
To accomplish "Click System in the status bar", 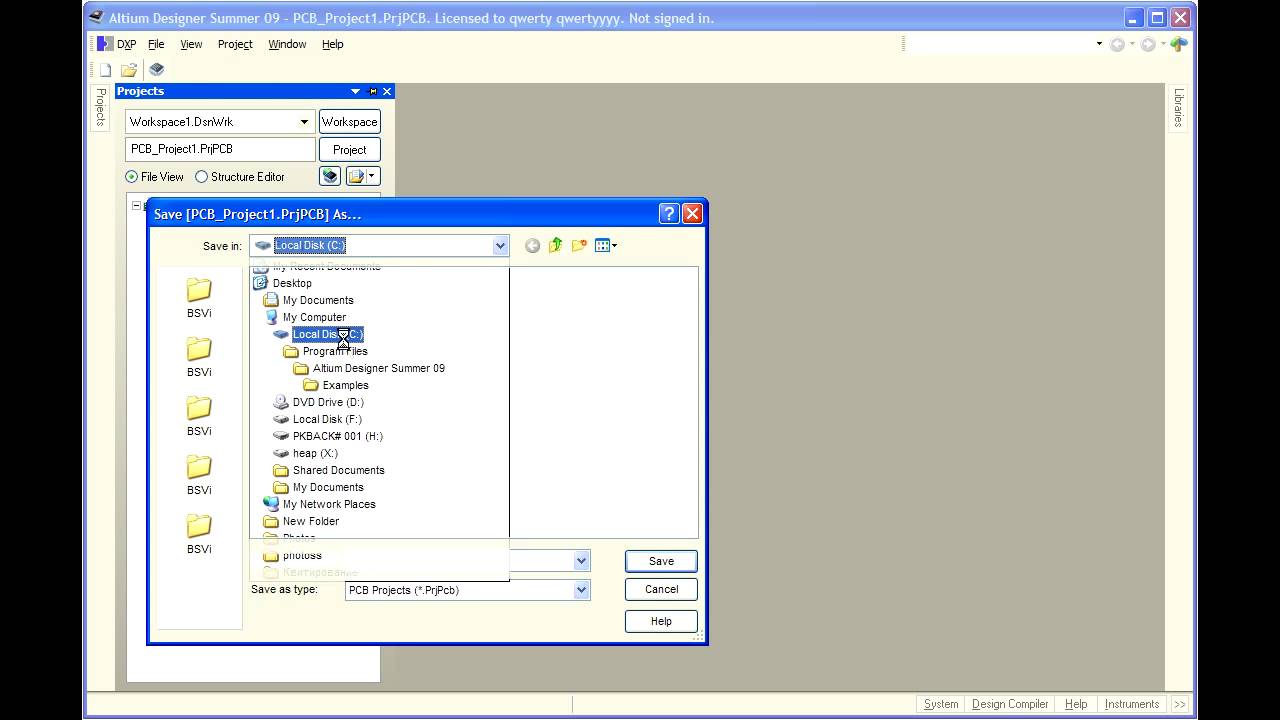I will tap(941, 704).
